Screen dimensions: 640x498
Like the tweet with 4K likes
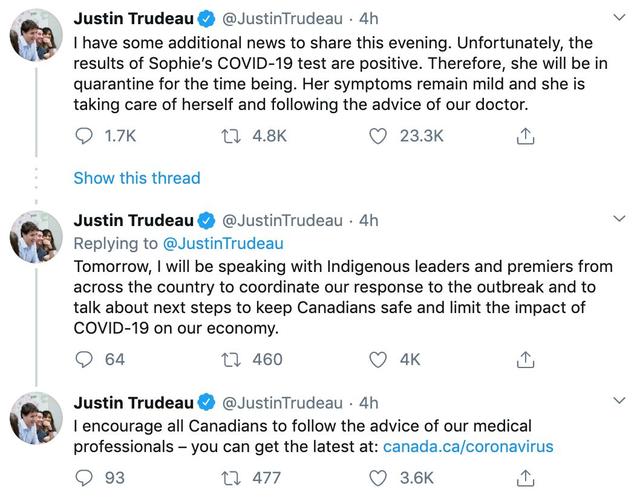coord(378,359)
